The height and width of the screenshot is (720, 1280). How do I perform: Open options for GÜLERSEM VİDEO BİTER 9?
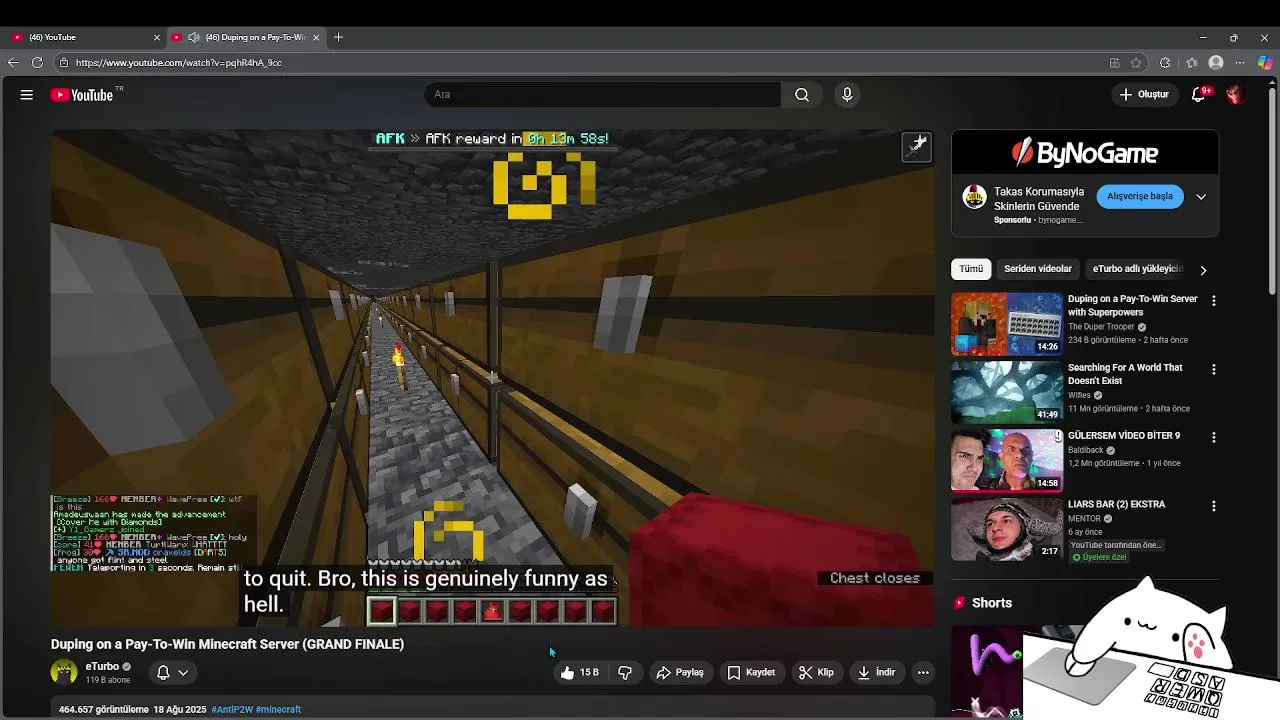[x=1214, y=437]
